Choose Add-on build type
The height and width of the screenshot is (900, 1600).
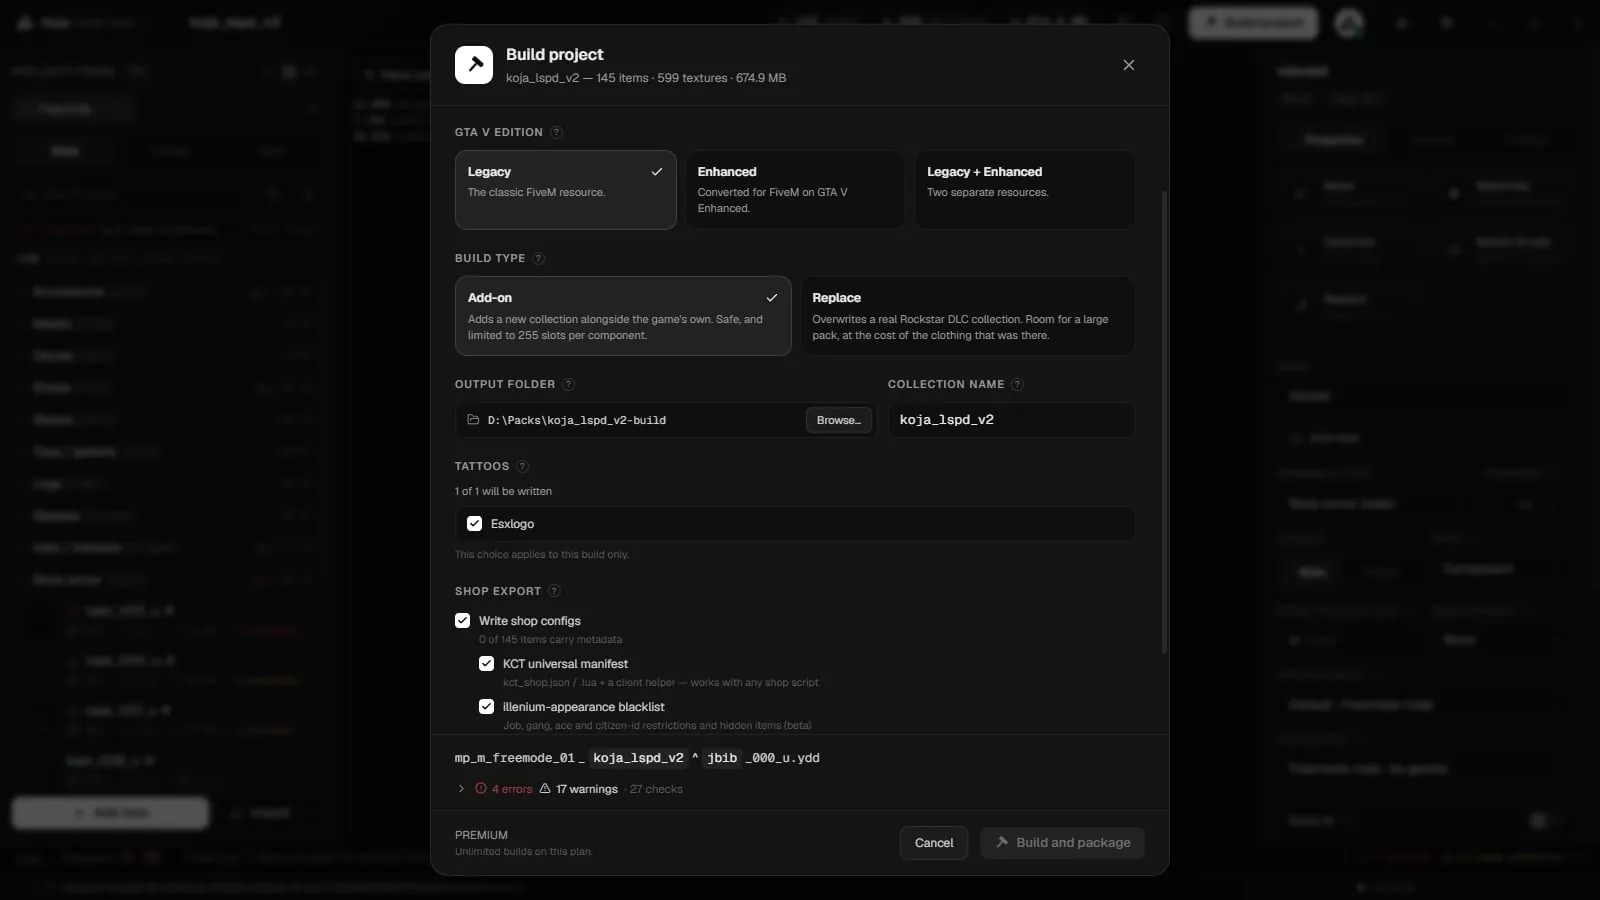[x=623, y=316]
